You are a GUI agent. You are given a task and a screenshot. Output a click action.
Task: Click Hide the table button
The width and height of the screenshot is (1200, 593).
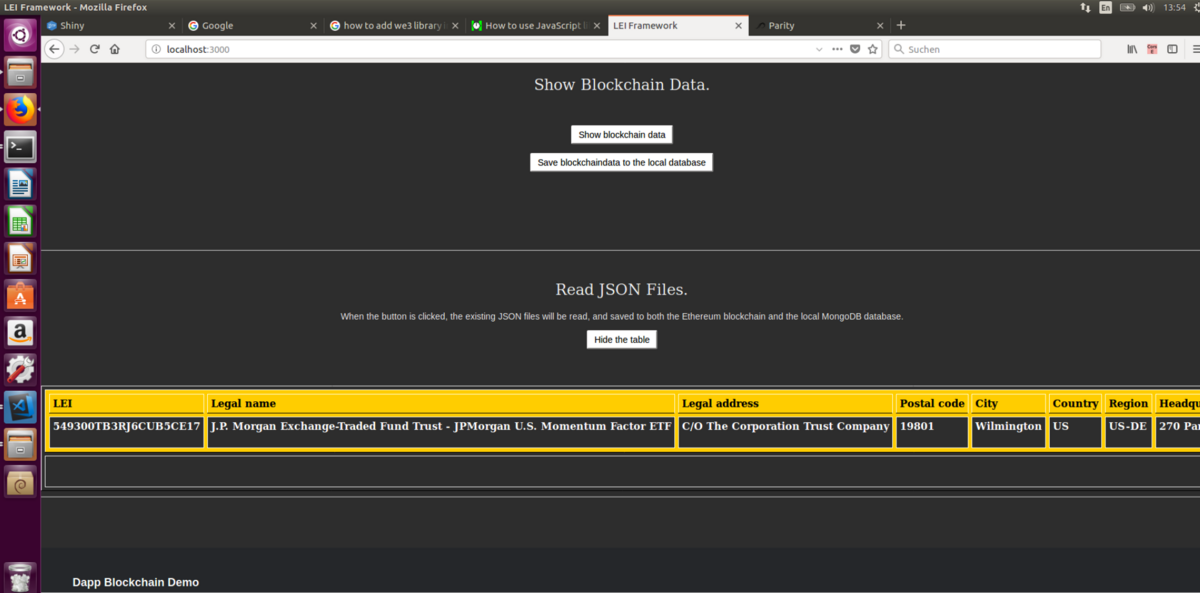tap(621, 340)
